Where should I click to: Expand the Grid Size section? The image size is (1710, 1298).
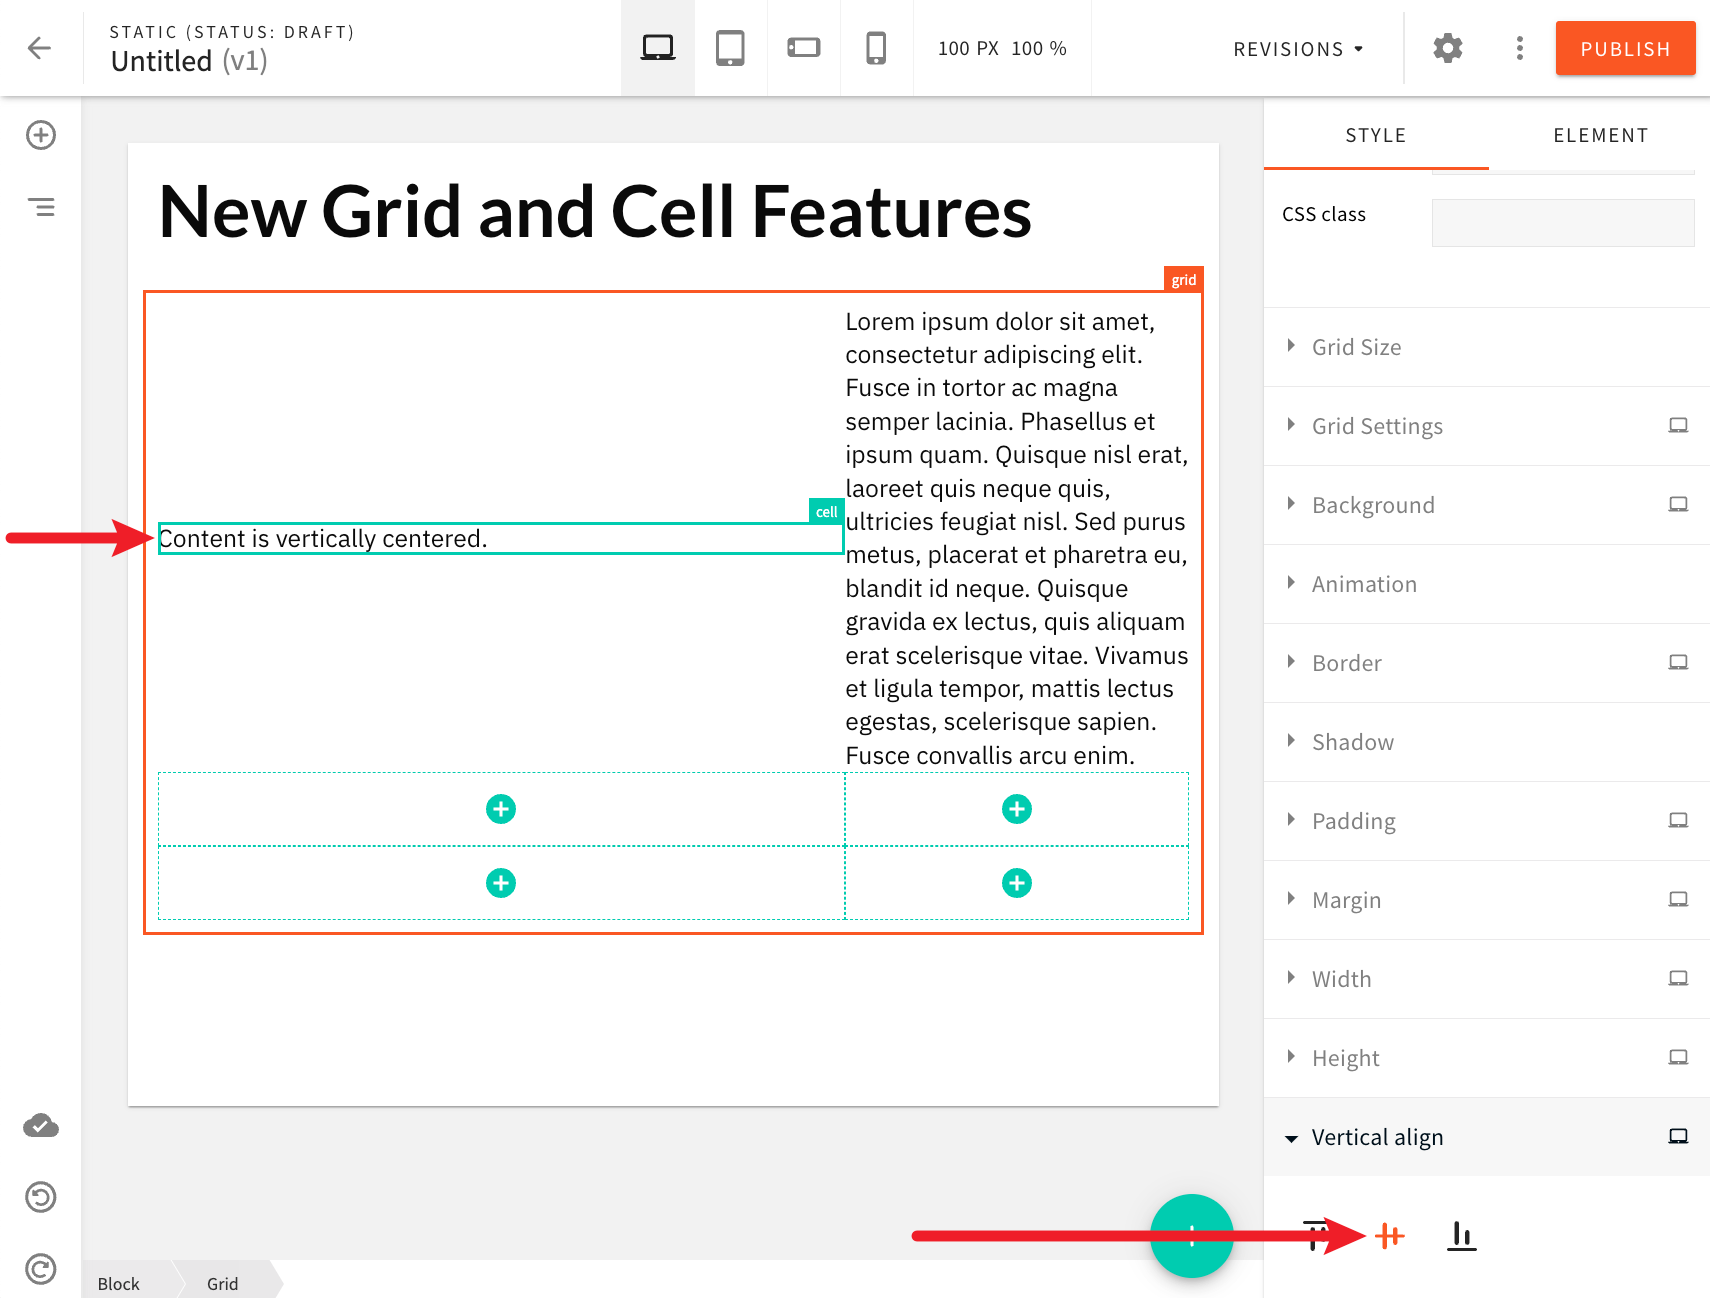[1356, 346]
